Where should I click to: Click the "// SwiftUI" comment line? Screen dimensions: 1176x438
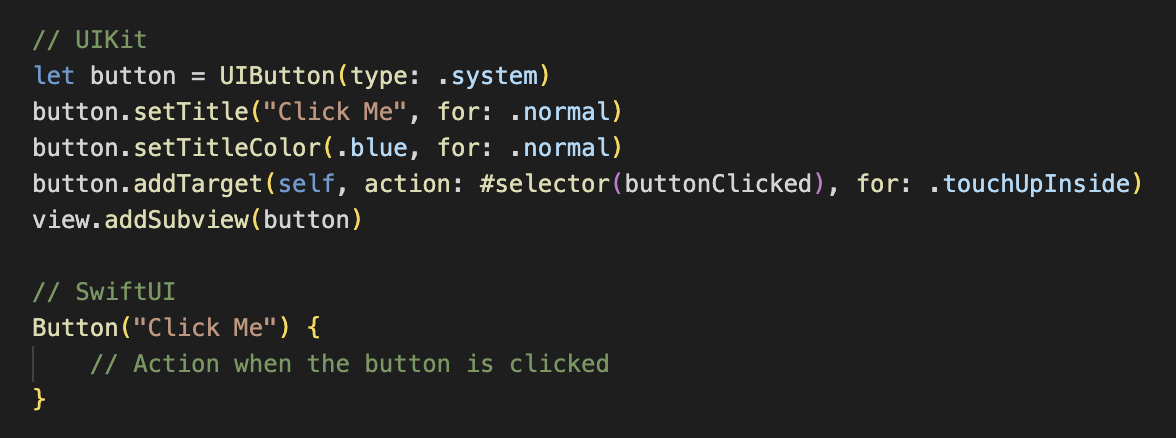point(95,292)
